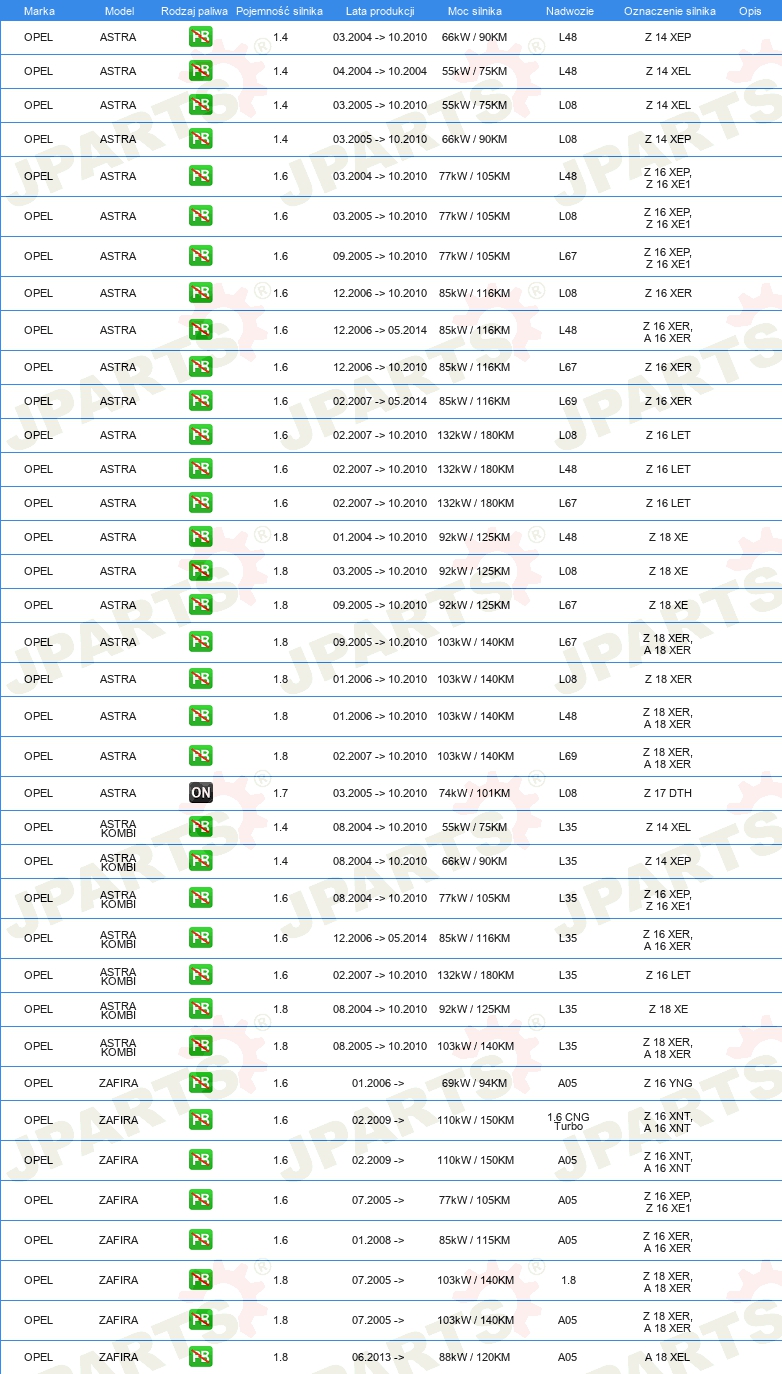This screenshot has width=782, height=1374.
Task: Click the Marka column header
Action: [39, 11]
